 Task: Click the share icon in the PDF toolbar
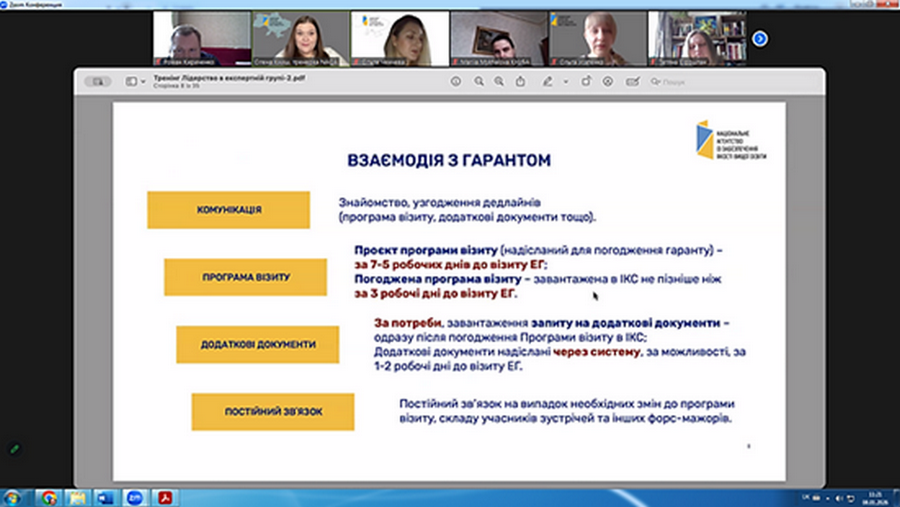[x=520, y=81]
